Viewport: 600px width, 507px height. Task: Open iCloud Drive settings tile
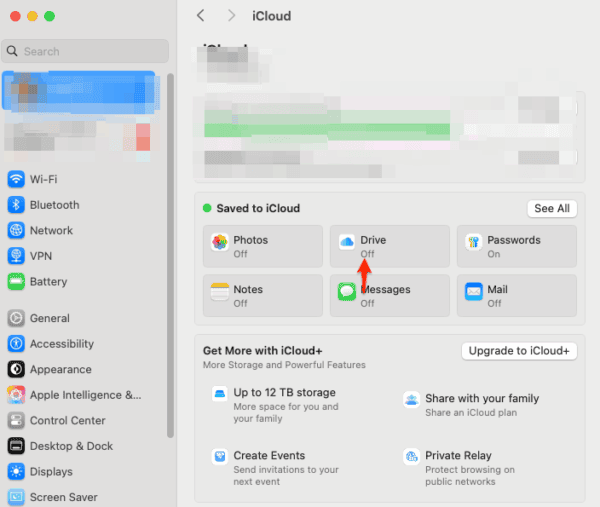pos(389,246)
